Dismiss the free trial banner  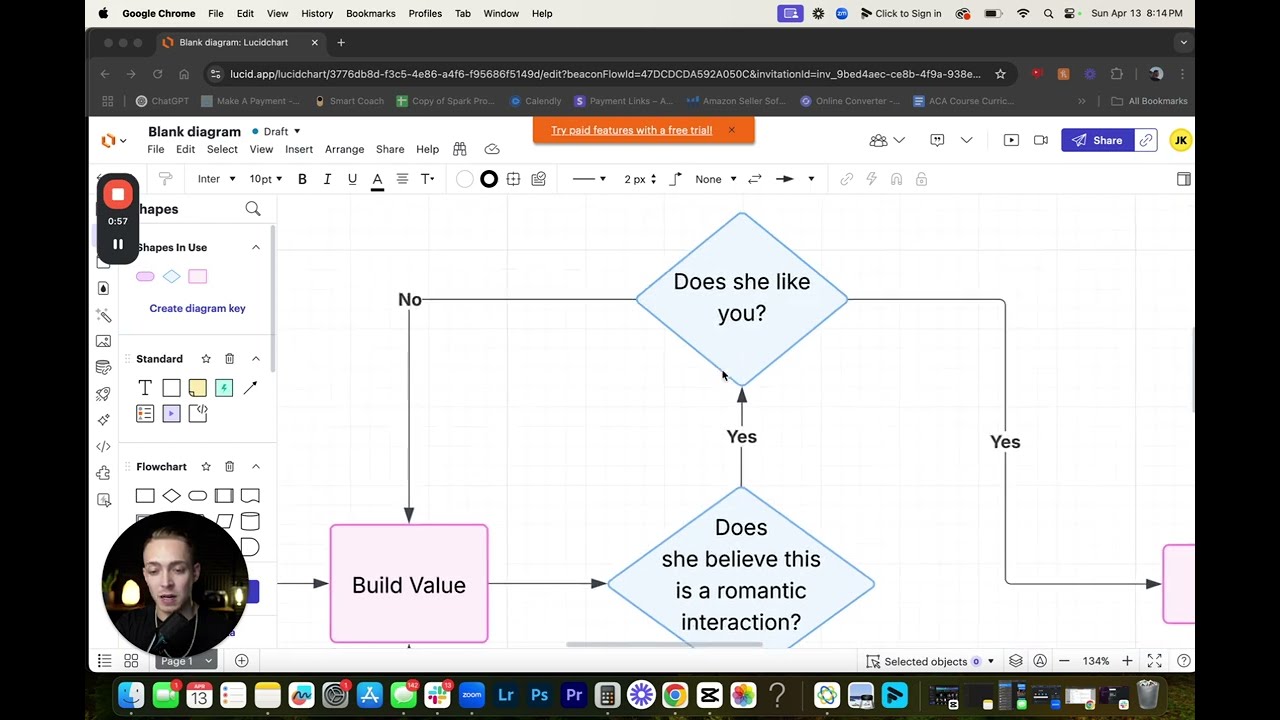(731, 130)
